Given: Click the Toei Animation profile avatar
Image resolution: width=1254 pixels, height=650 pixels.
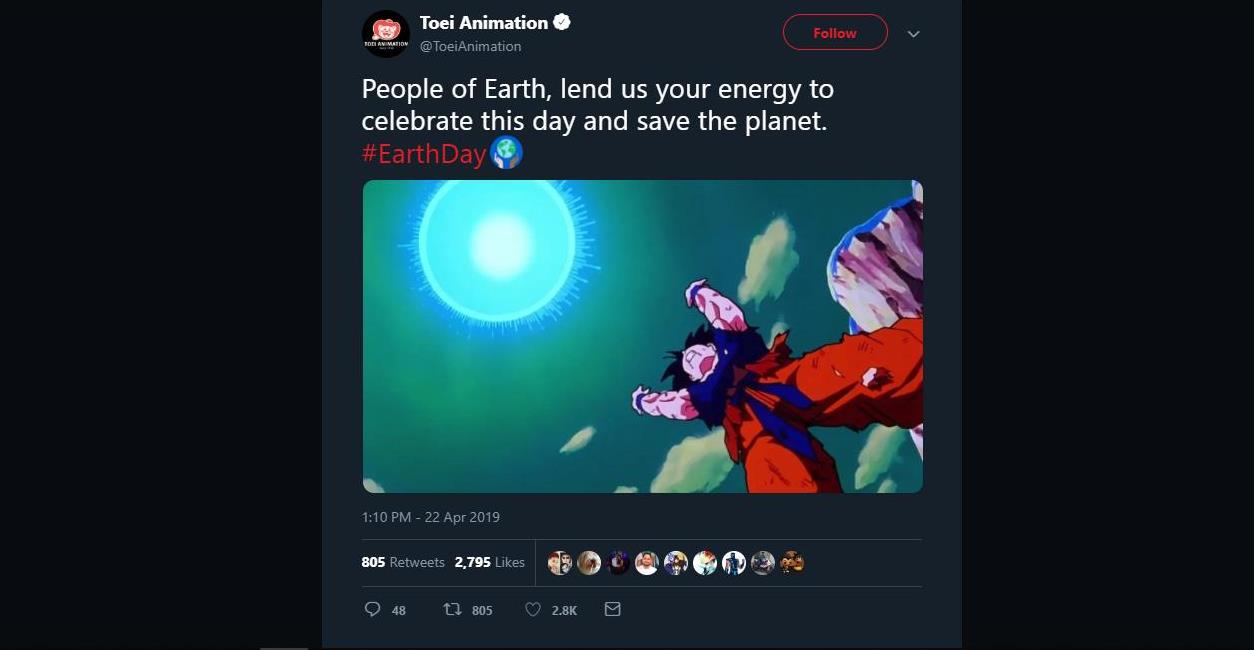Looking at the screenshot, I should pyautogui.click(x=385, y=34).
